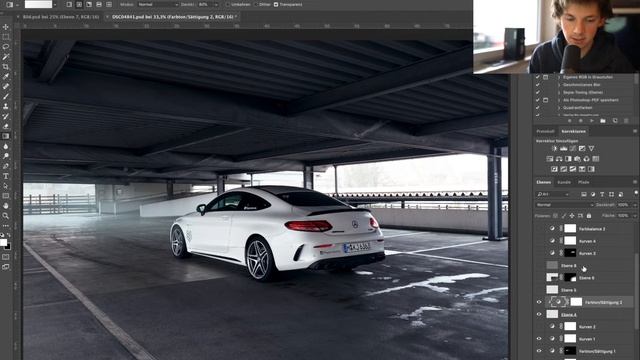Select the Pen tool
This screenshot has width=640, height=360.
click(x=6, y=166)
